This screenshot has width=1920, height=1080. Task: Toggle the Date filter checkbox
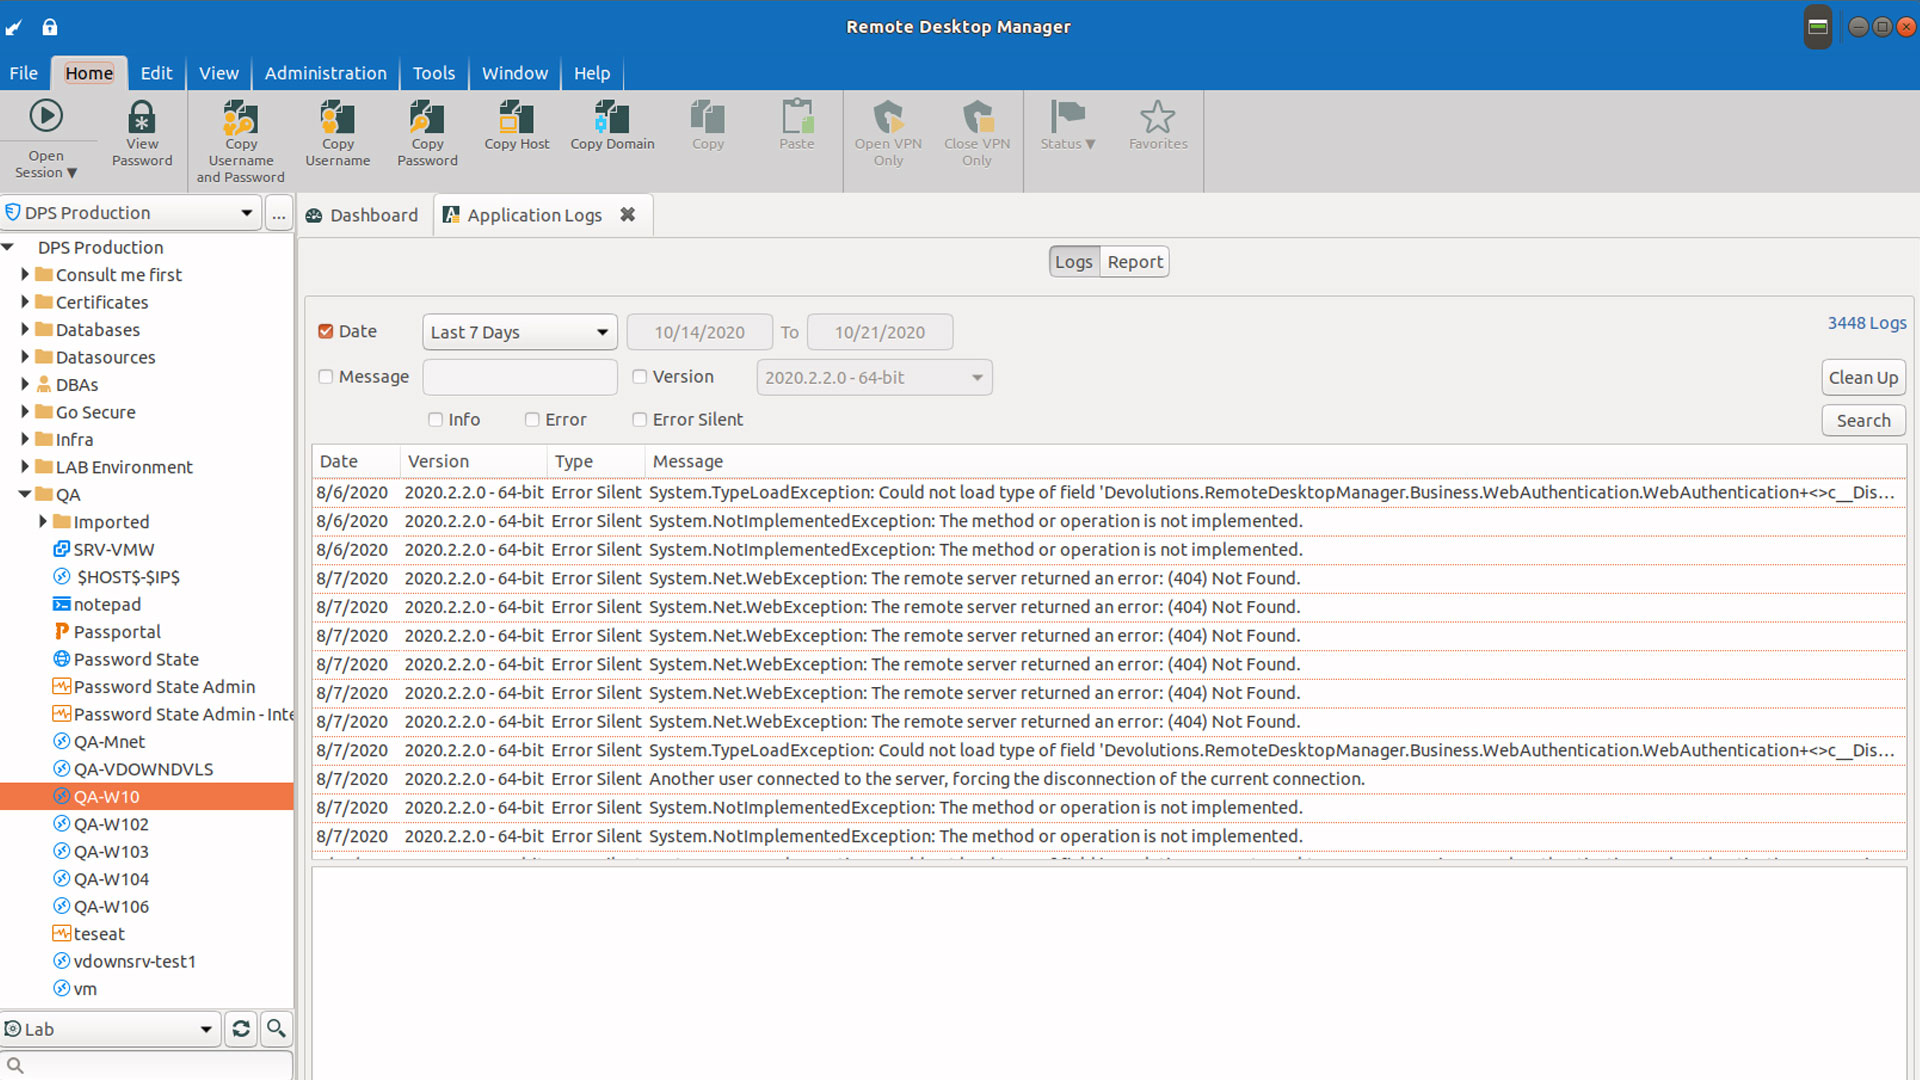coord(324,331)
